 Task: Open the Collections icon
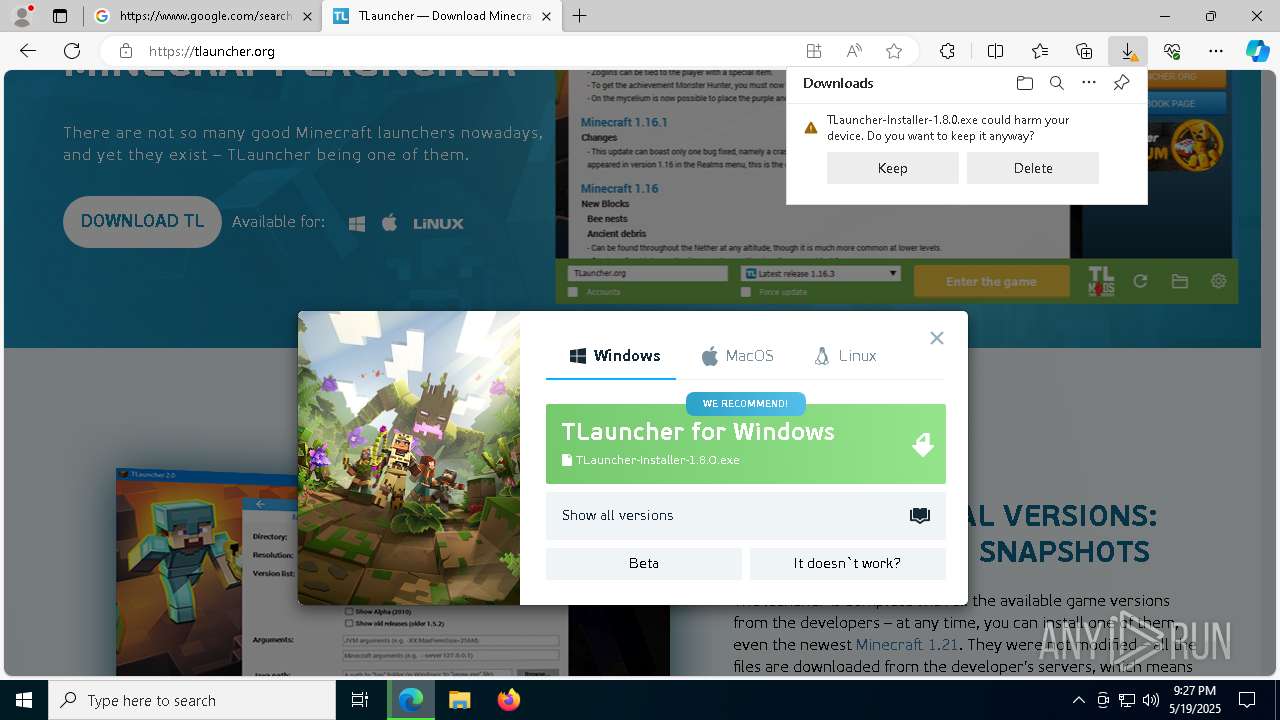[x=1084, y=51]
